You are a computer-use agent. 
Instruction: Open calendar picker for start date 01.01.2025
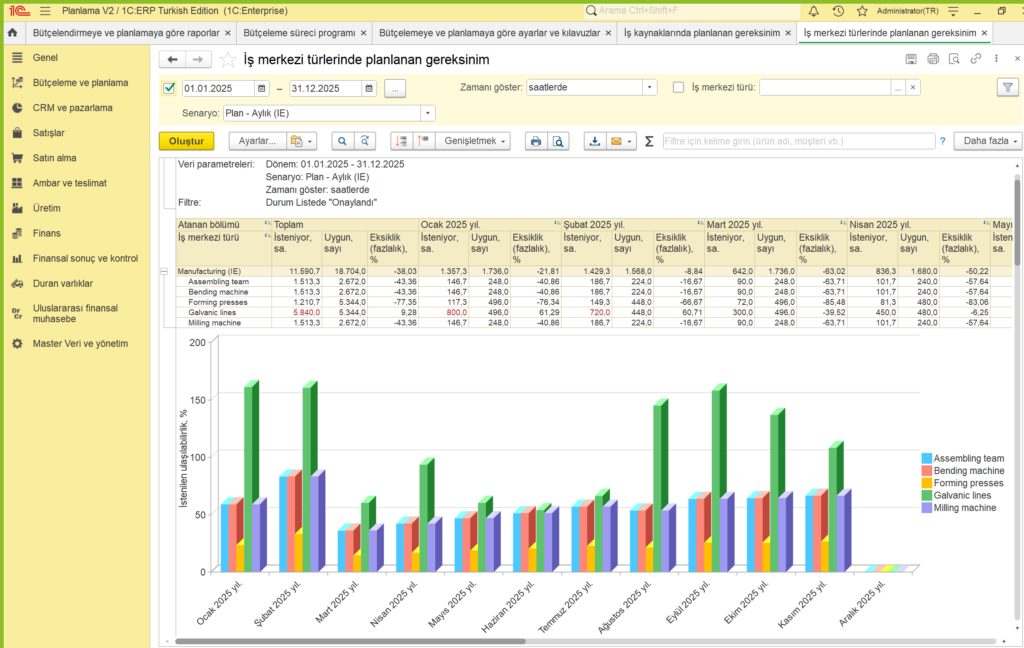click(x=261, y=88)
